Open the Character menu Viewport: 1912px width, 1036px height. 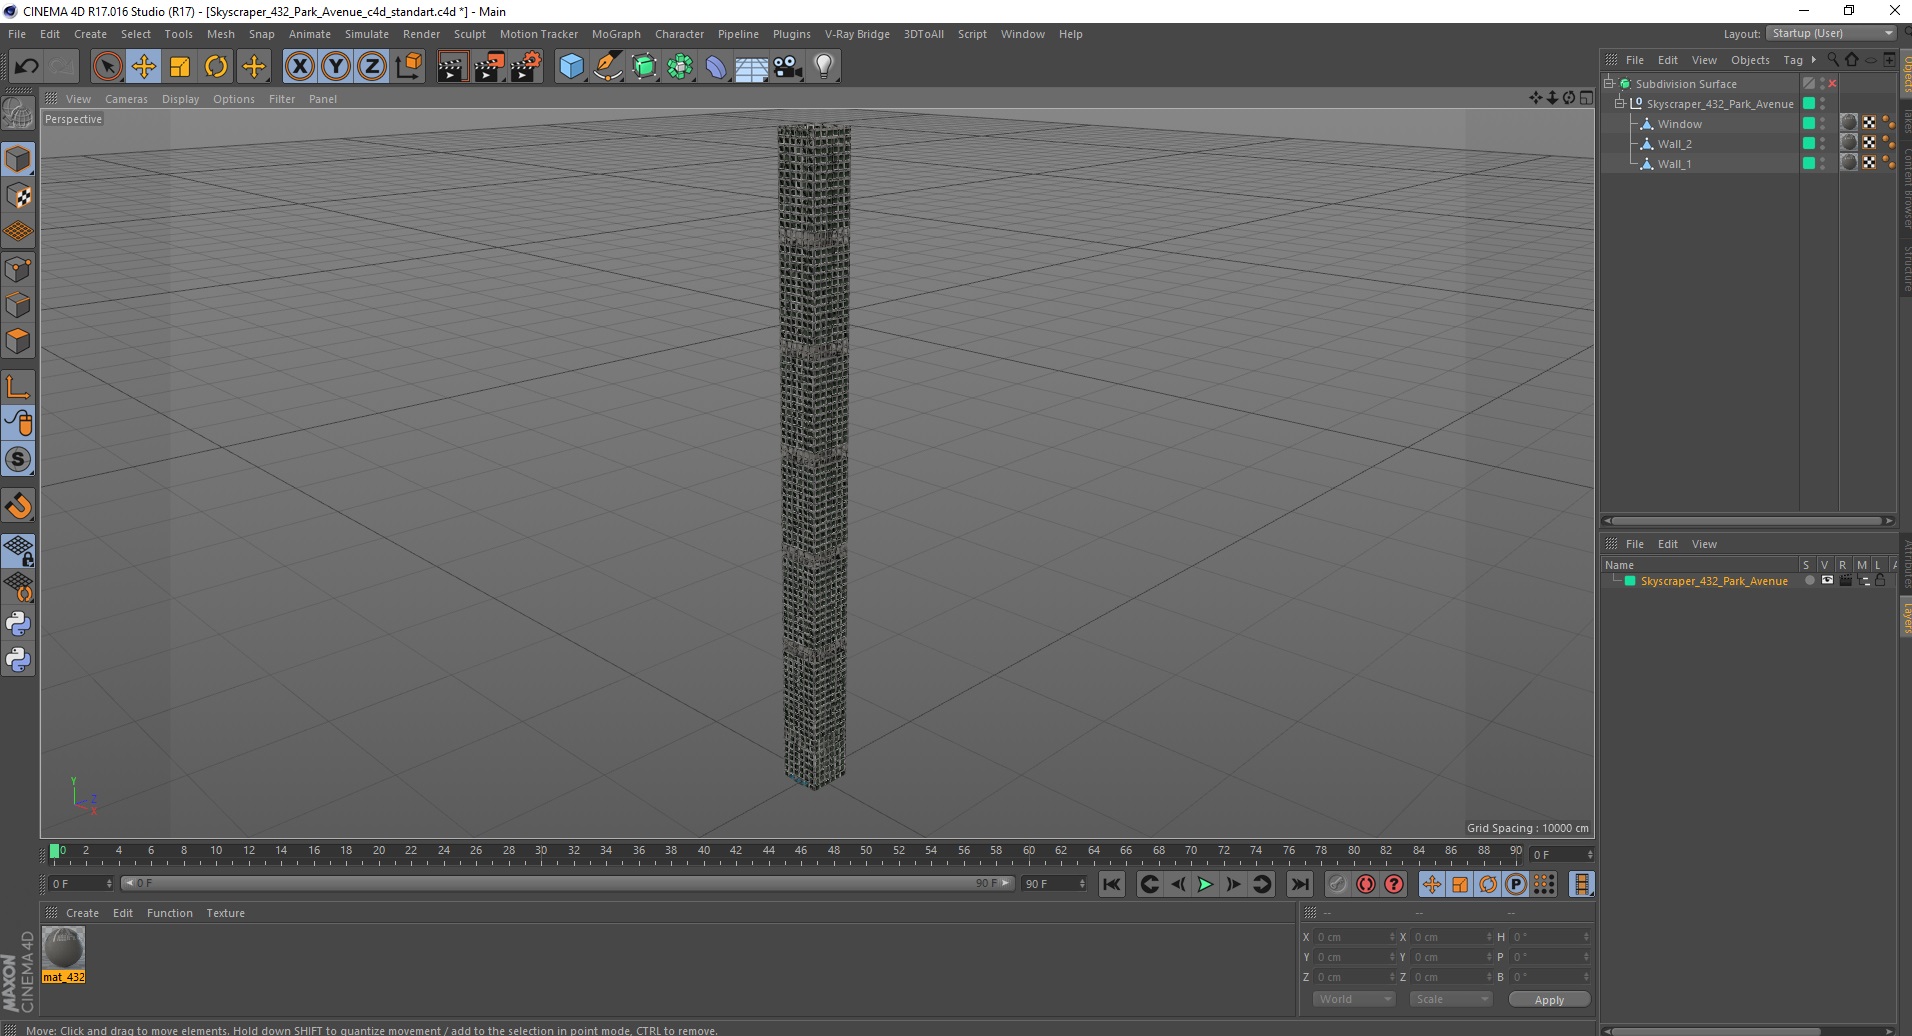pos(679,34)
